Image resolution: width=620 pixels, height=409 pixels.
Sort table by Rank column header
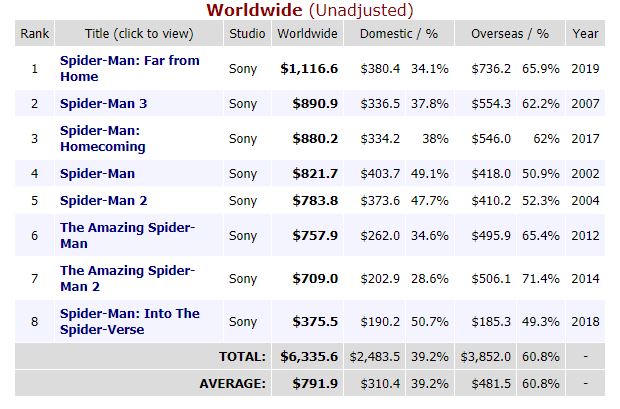pos(34,34)
